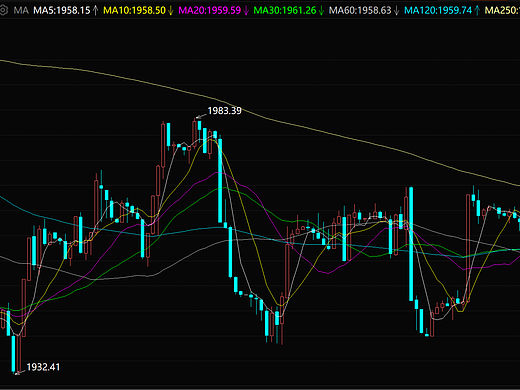Select the partially visible MA250 value
Viewport: 520px width, 390px height.
point(502,10)
